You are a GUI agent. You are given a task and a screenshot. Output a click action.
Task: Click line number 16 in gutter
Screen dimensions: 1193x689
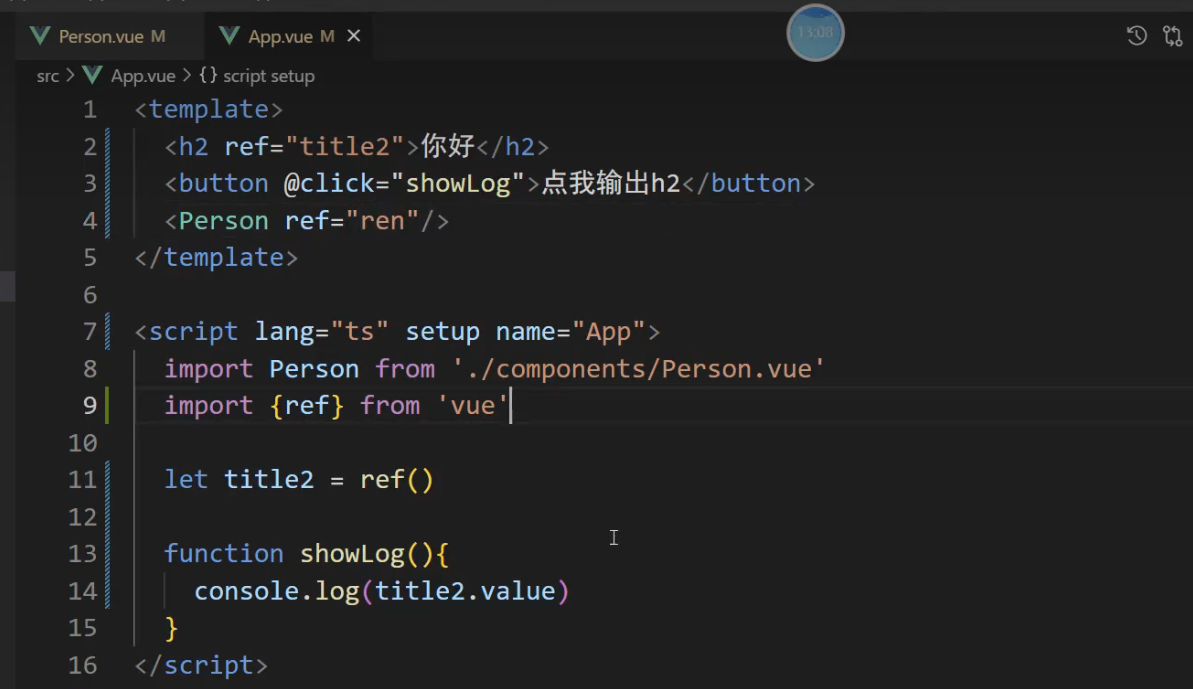(83, 665)
